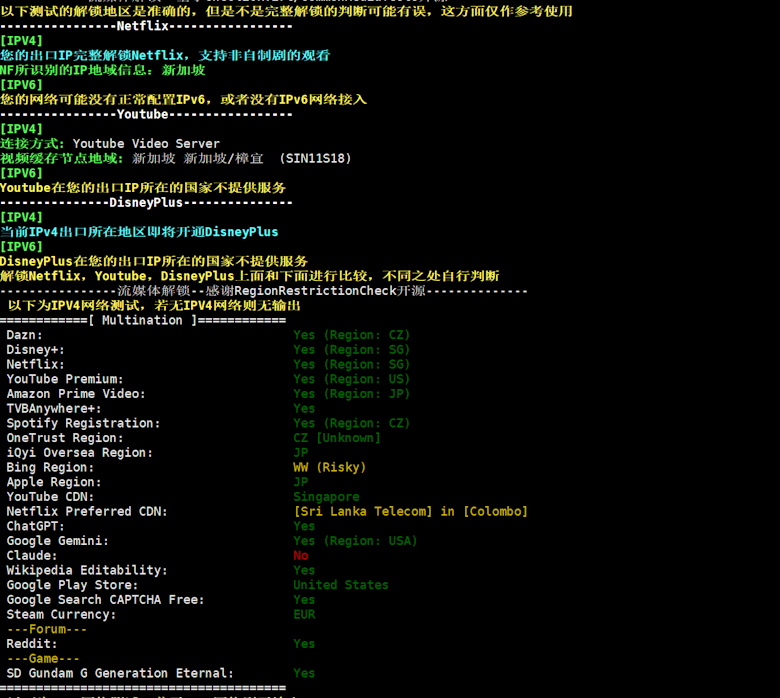The width and height of the screenshot is (780, 698).
Task: Click YouTube Premium result 'Yes (Region: US)'
Action: 352,379
